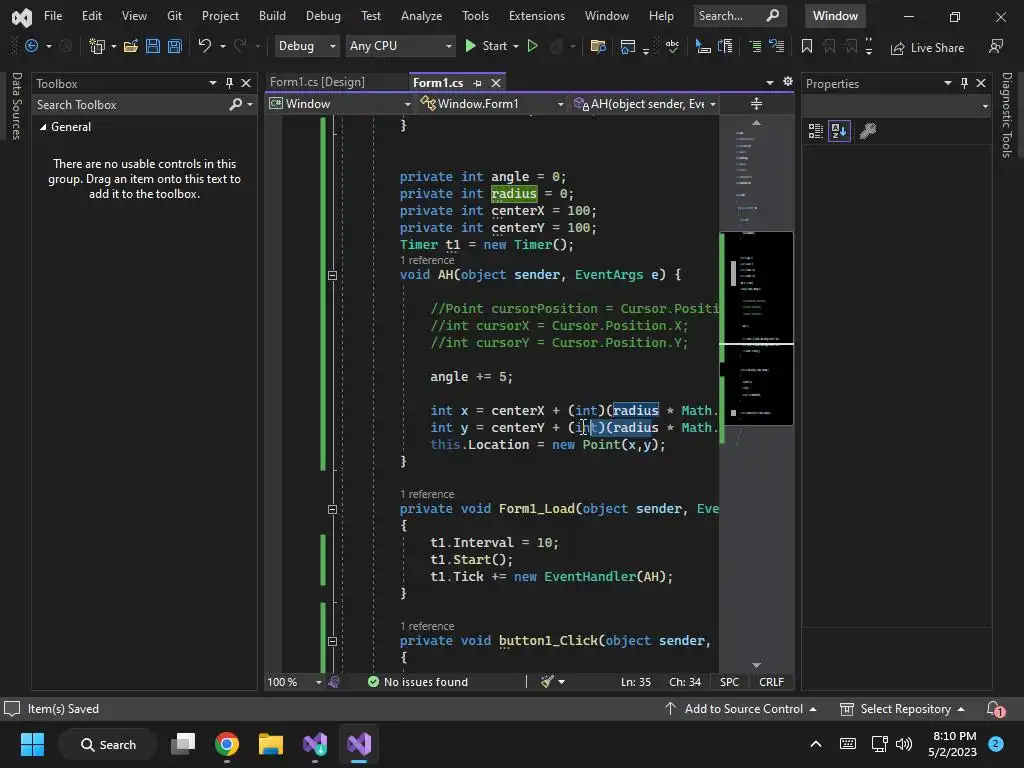
Task: Click the Categorized view icon in Properties
Action: point(815,131)
